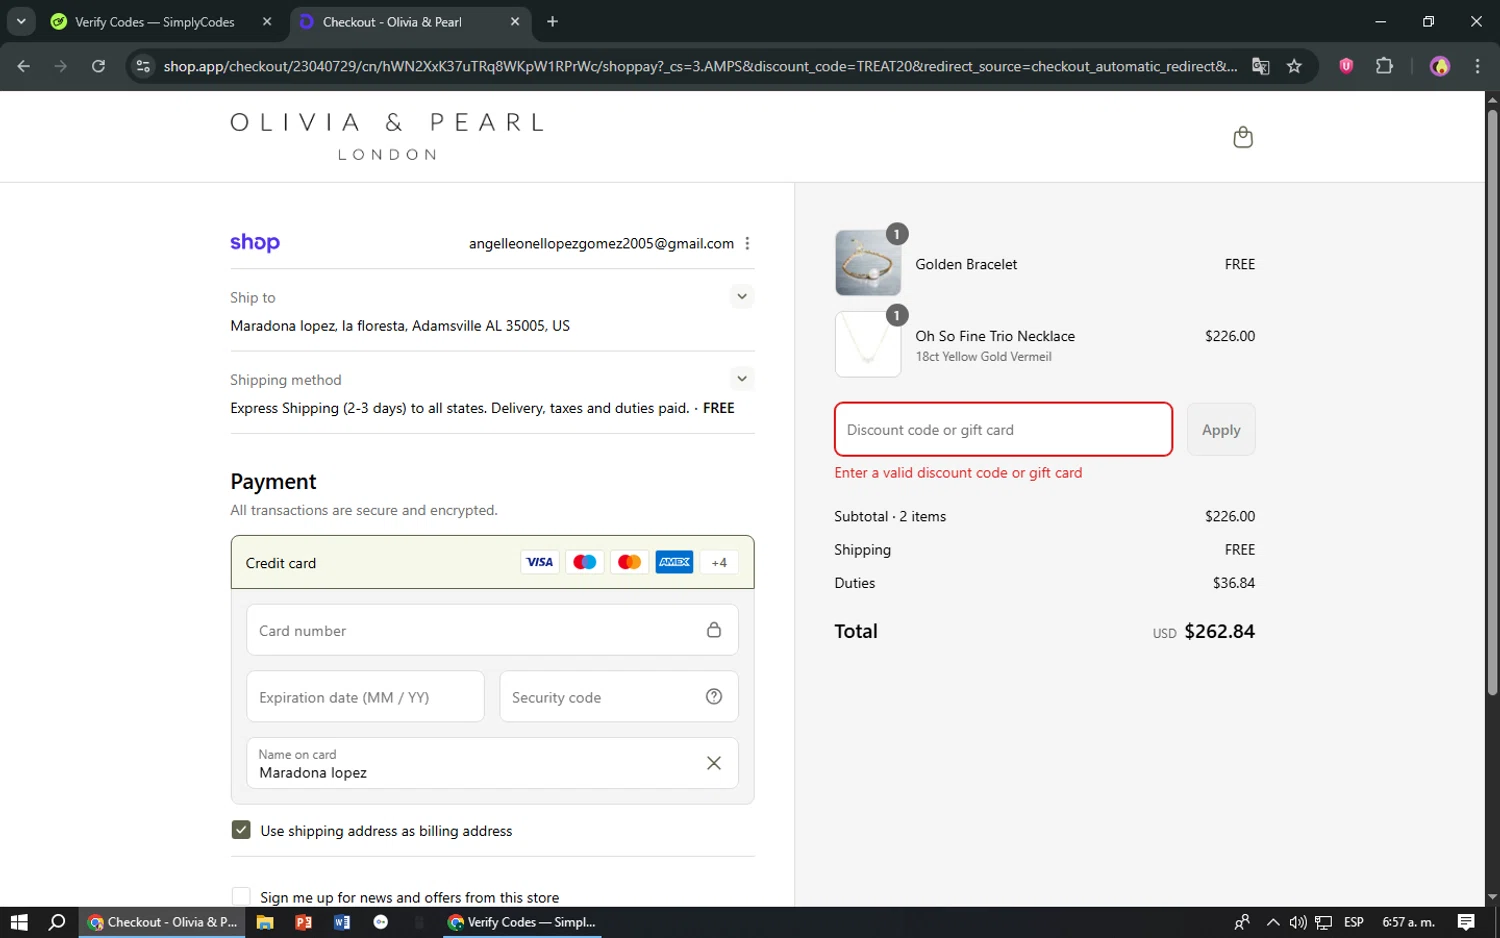This screenshot has height=938, width=1500.
Task: Check Sign me up for news and offers
Action: (x=241, y=897)
